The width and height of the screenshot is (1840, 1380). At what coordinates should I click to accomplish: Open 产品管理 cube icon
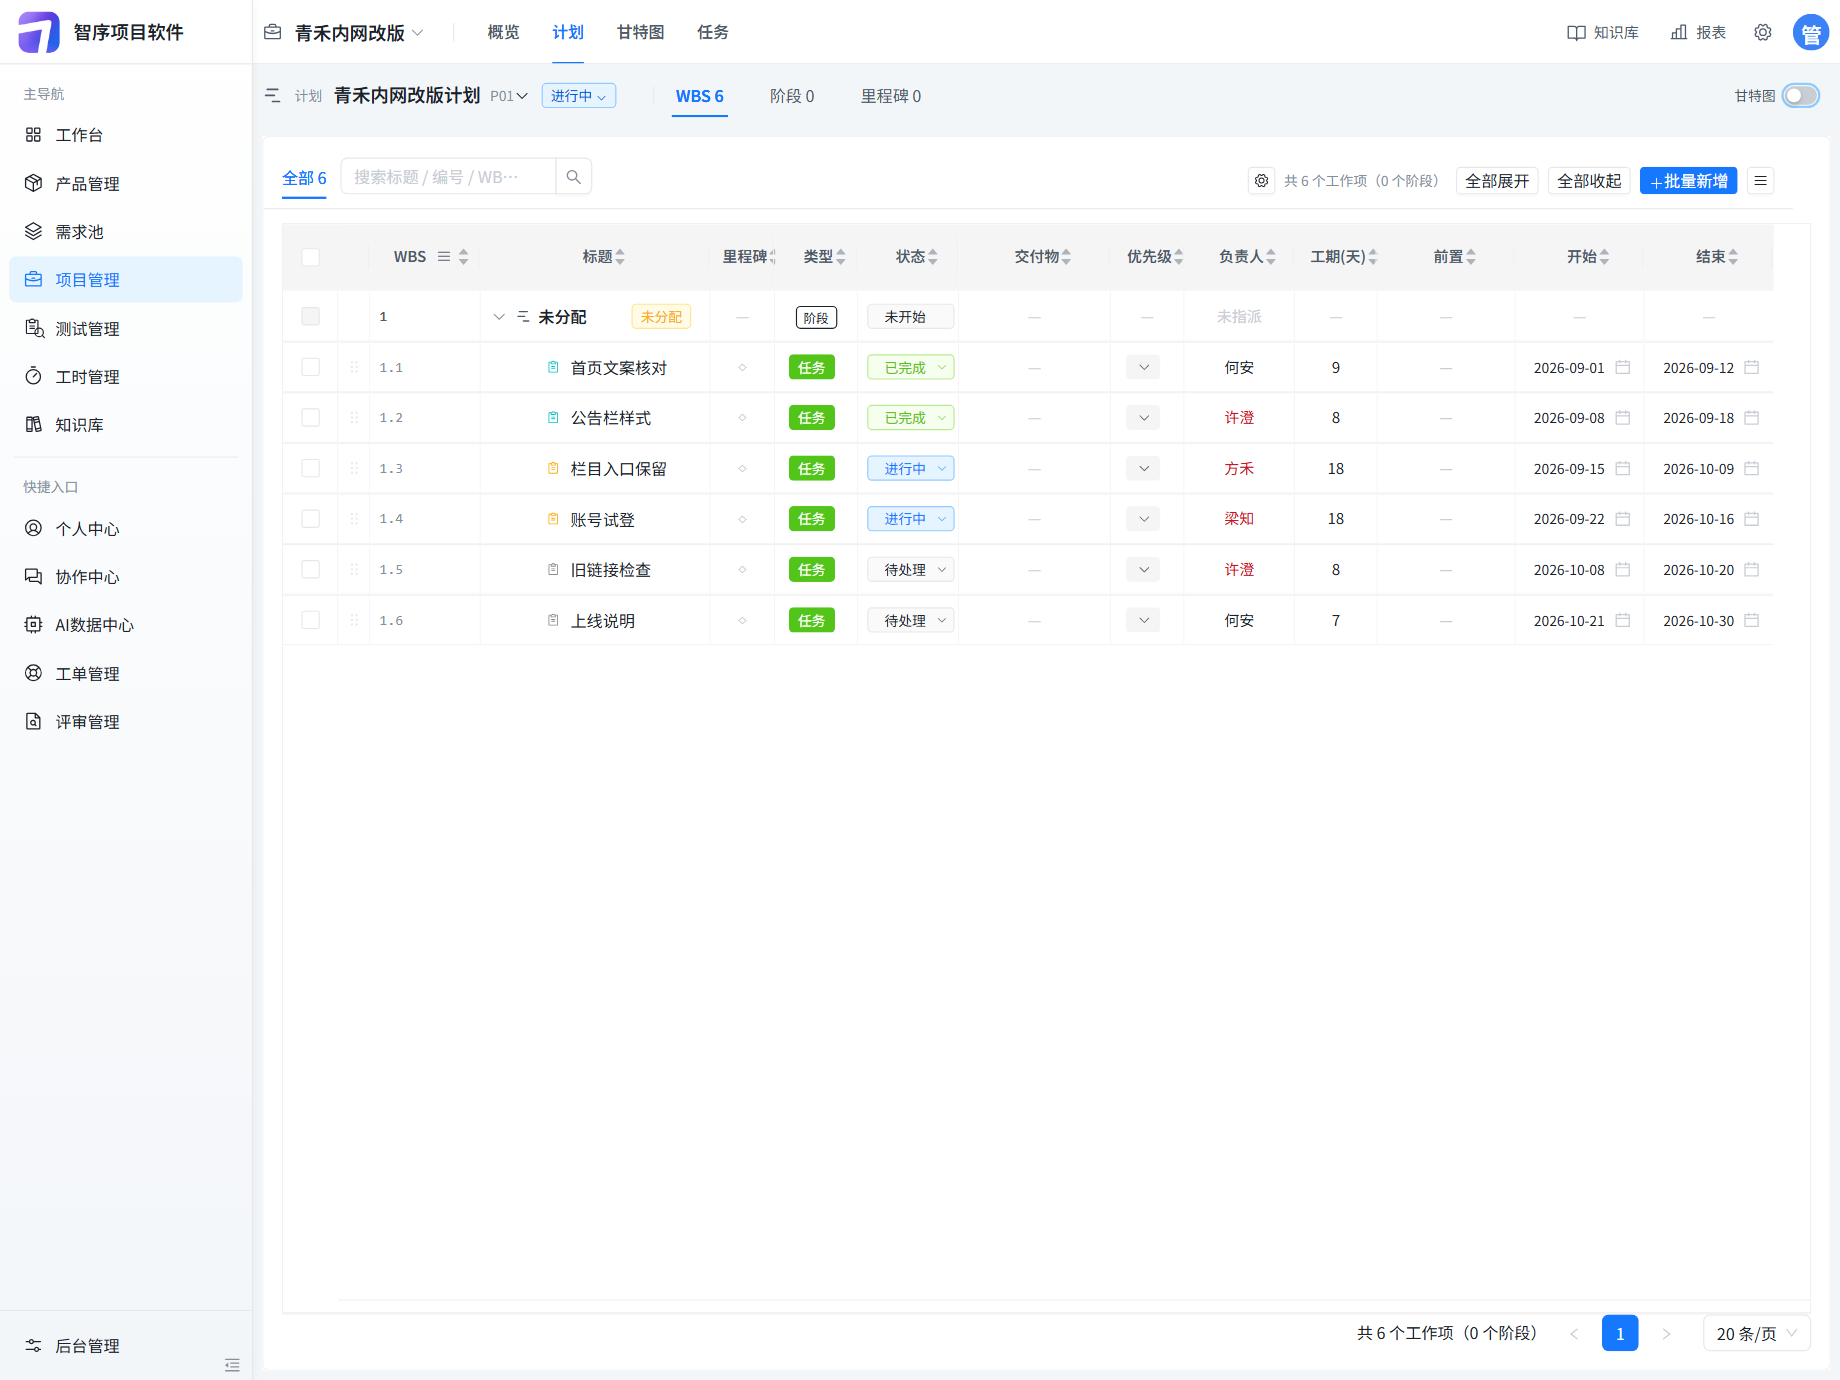coord(33,183)
